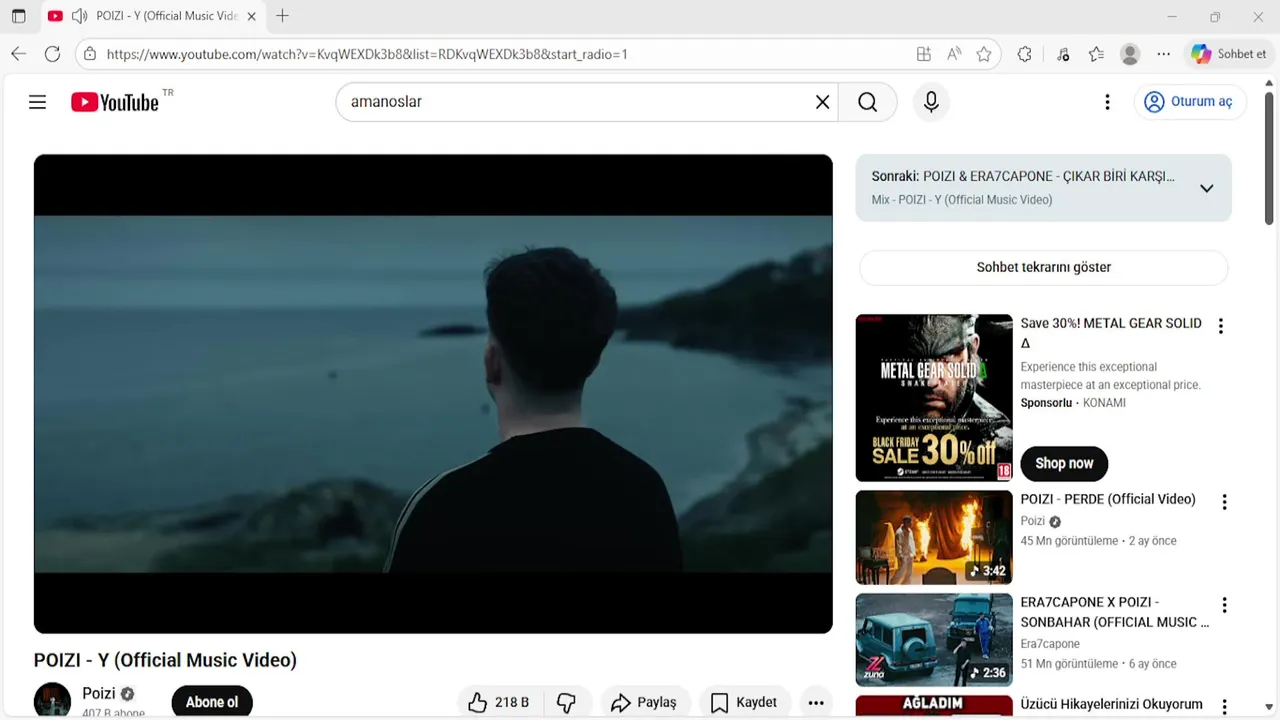Open the favorites list icon
Screen dimensions: 1280x720
tap(1096, 54)
